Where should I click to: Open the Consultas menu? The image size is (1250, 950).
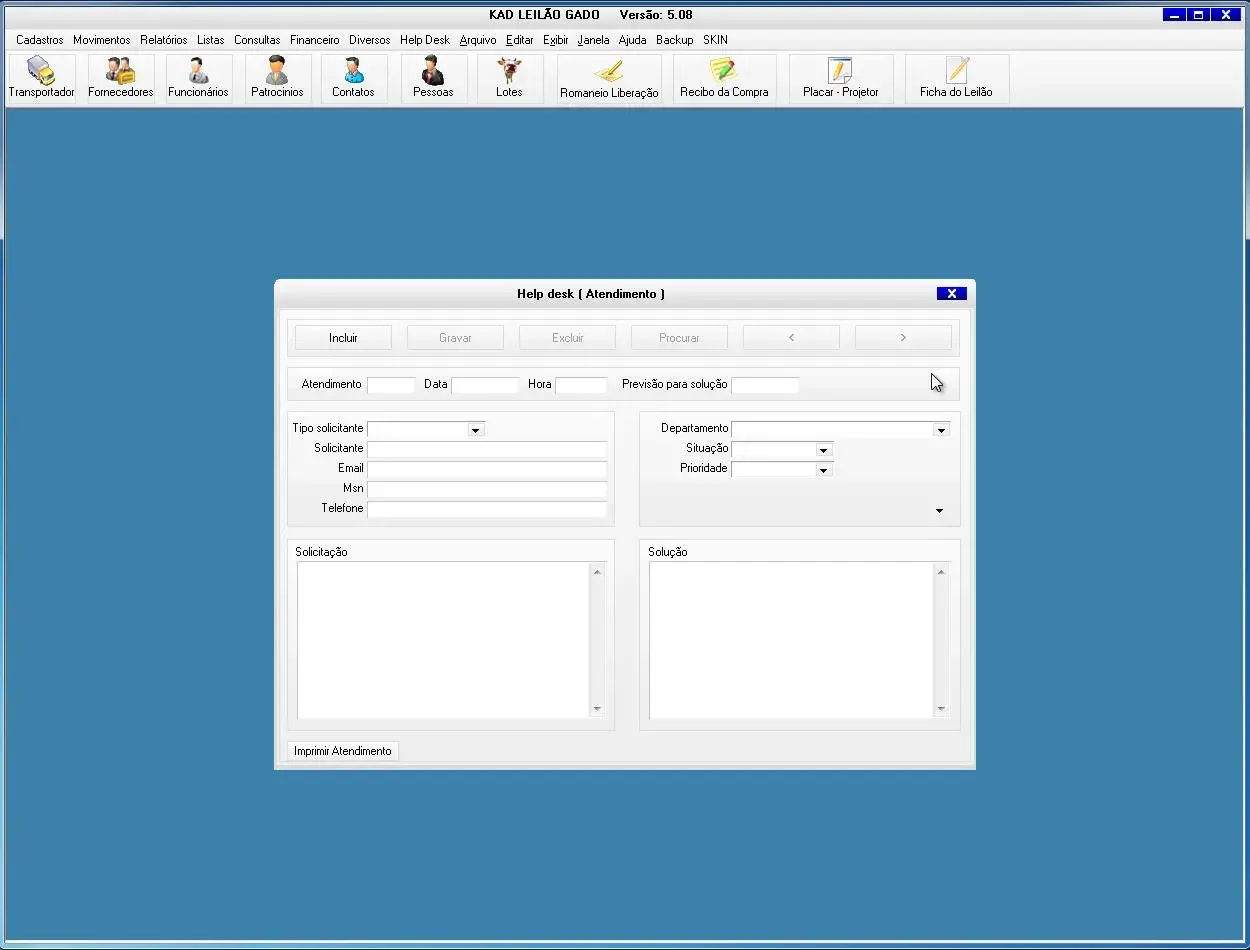tap(257, 40)
